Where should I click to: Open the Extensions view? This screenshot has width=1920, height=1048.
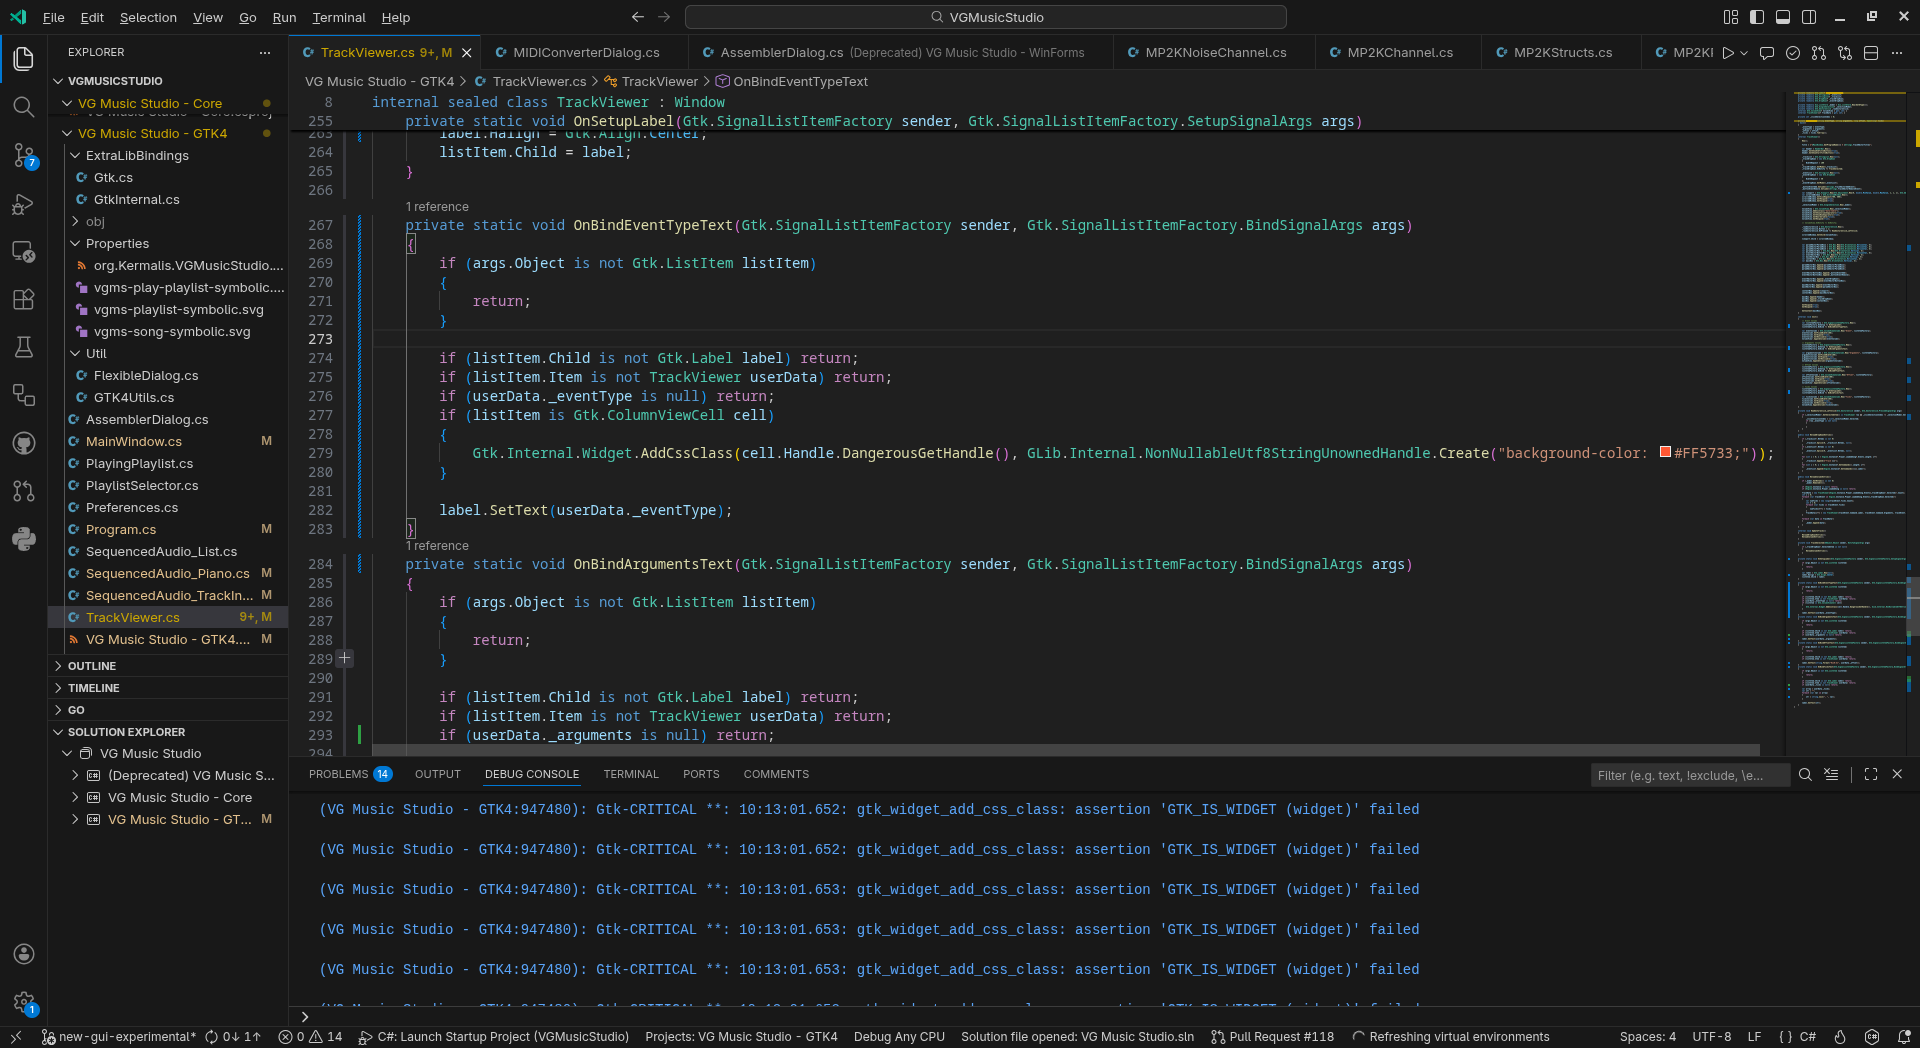point(23,299)
